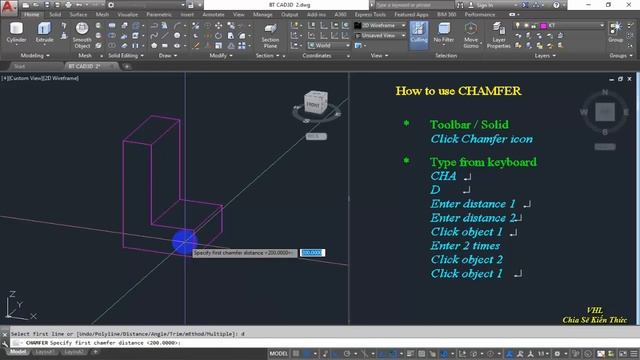The width and height of the screenshot is (640, 360).
Task: Expand the Solid Editing panel
Action: 126,56
